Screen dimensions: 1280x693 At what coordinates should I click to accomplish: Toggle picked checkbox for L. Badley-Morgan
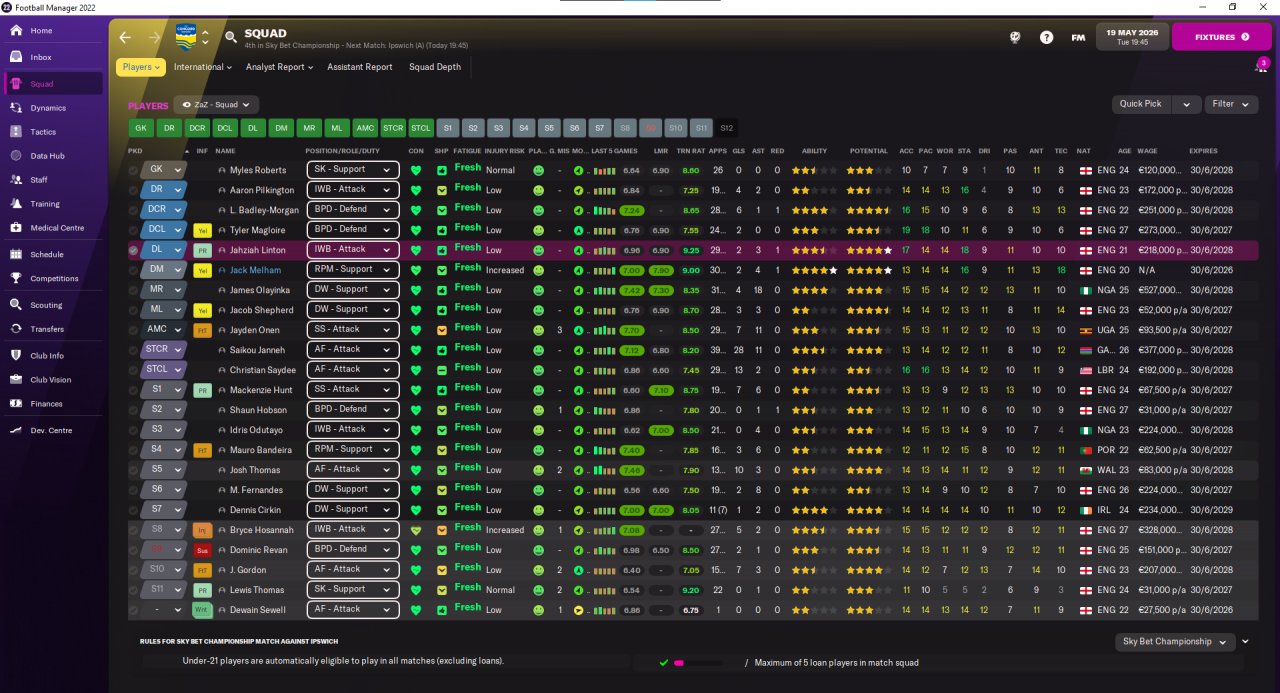(x=134, y=210)
